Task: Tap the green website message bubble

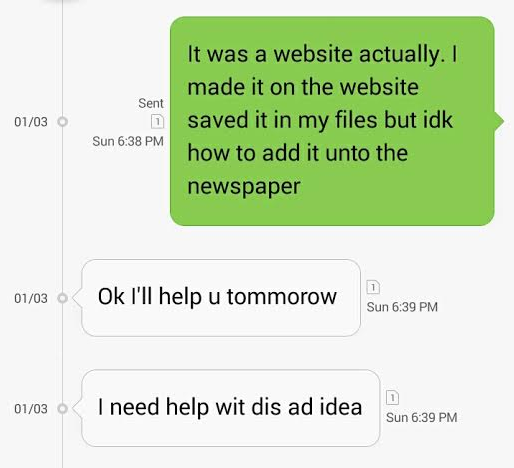Action: [332, 121]
